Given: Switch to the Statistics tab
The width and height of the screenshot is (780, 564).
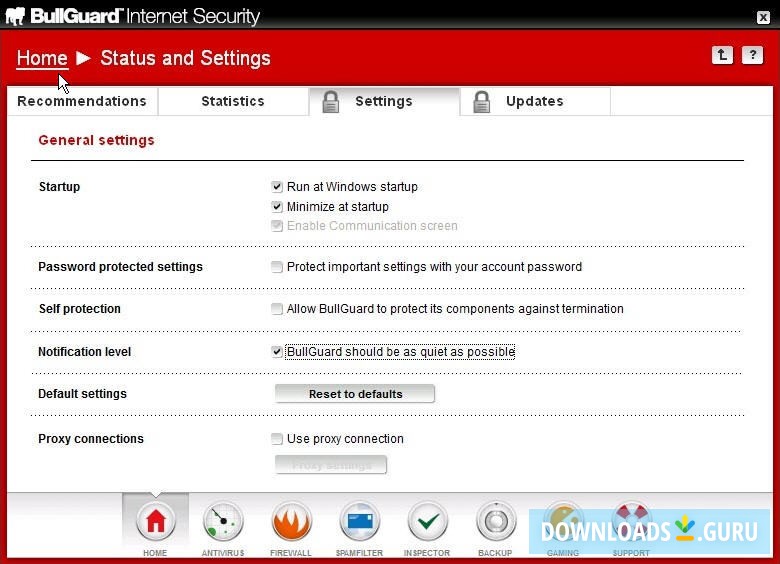Looking at the screenshot, I should point(233,101).
